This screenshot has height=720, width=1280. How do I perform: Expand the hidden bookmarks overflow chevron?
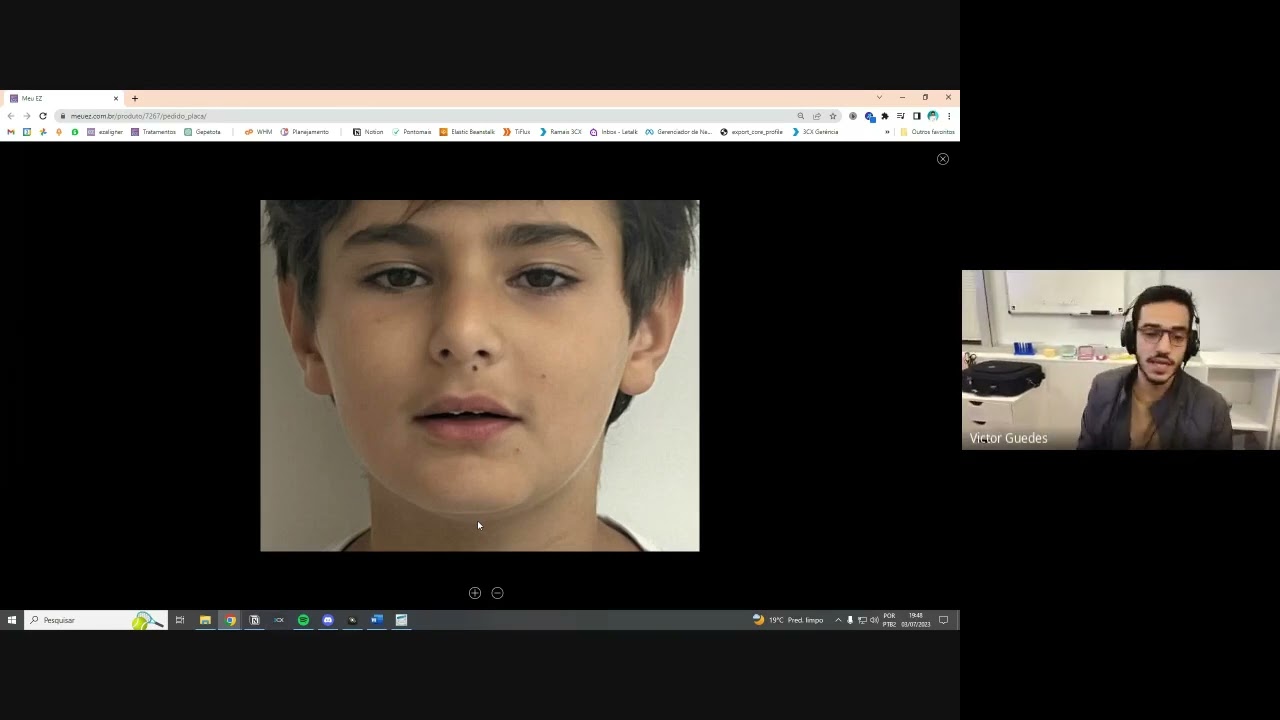coord(886,132)
